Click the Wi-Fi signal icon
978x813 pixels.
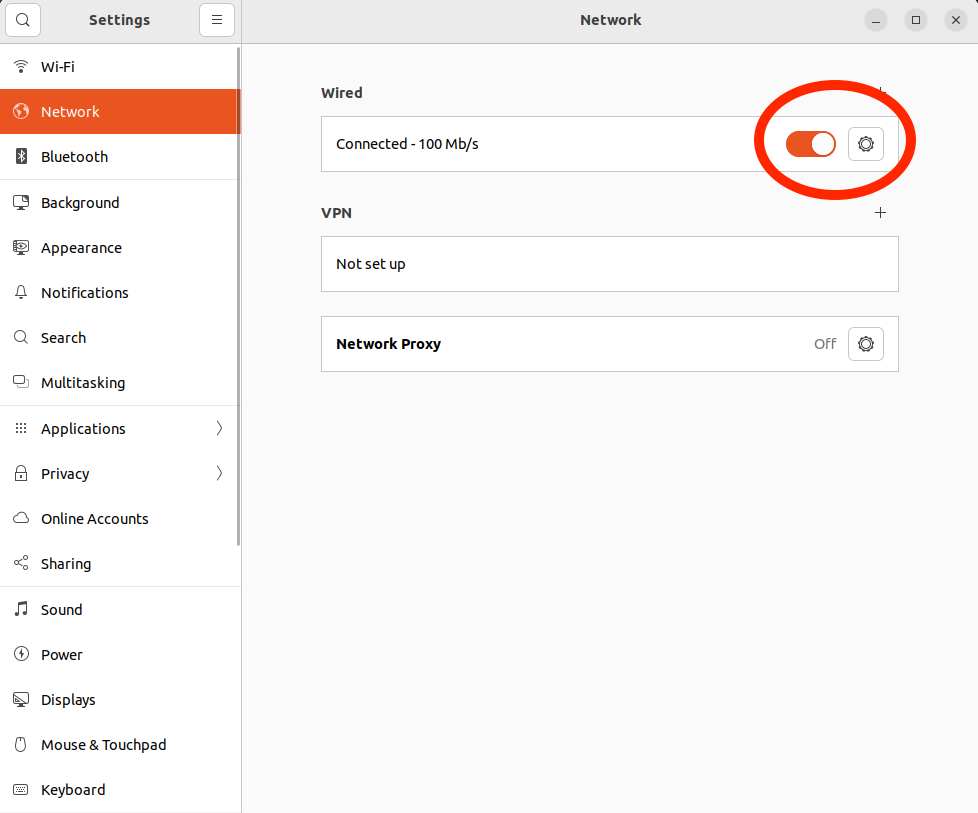coord(21,66)
